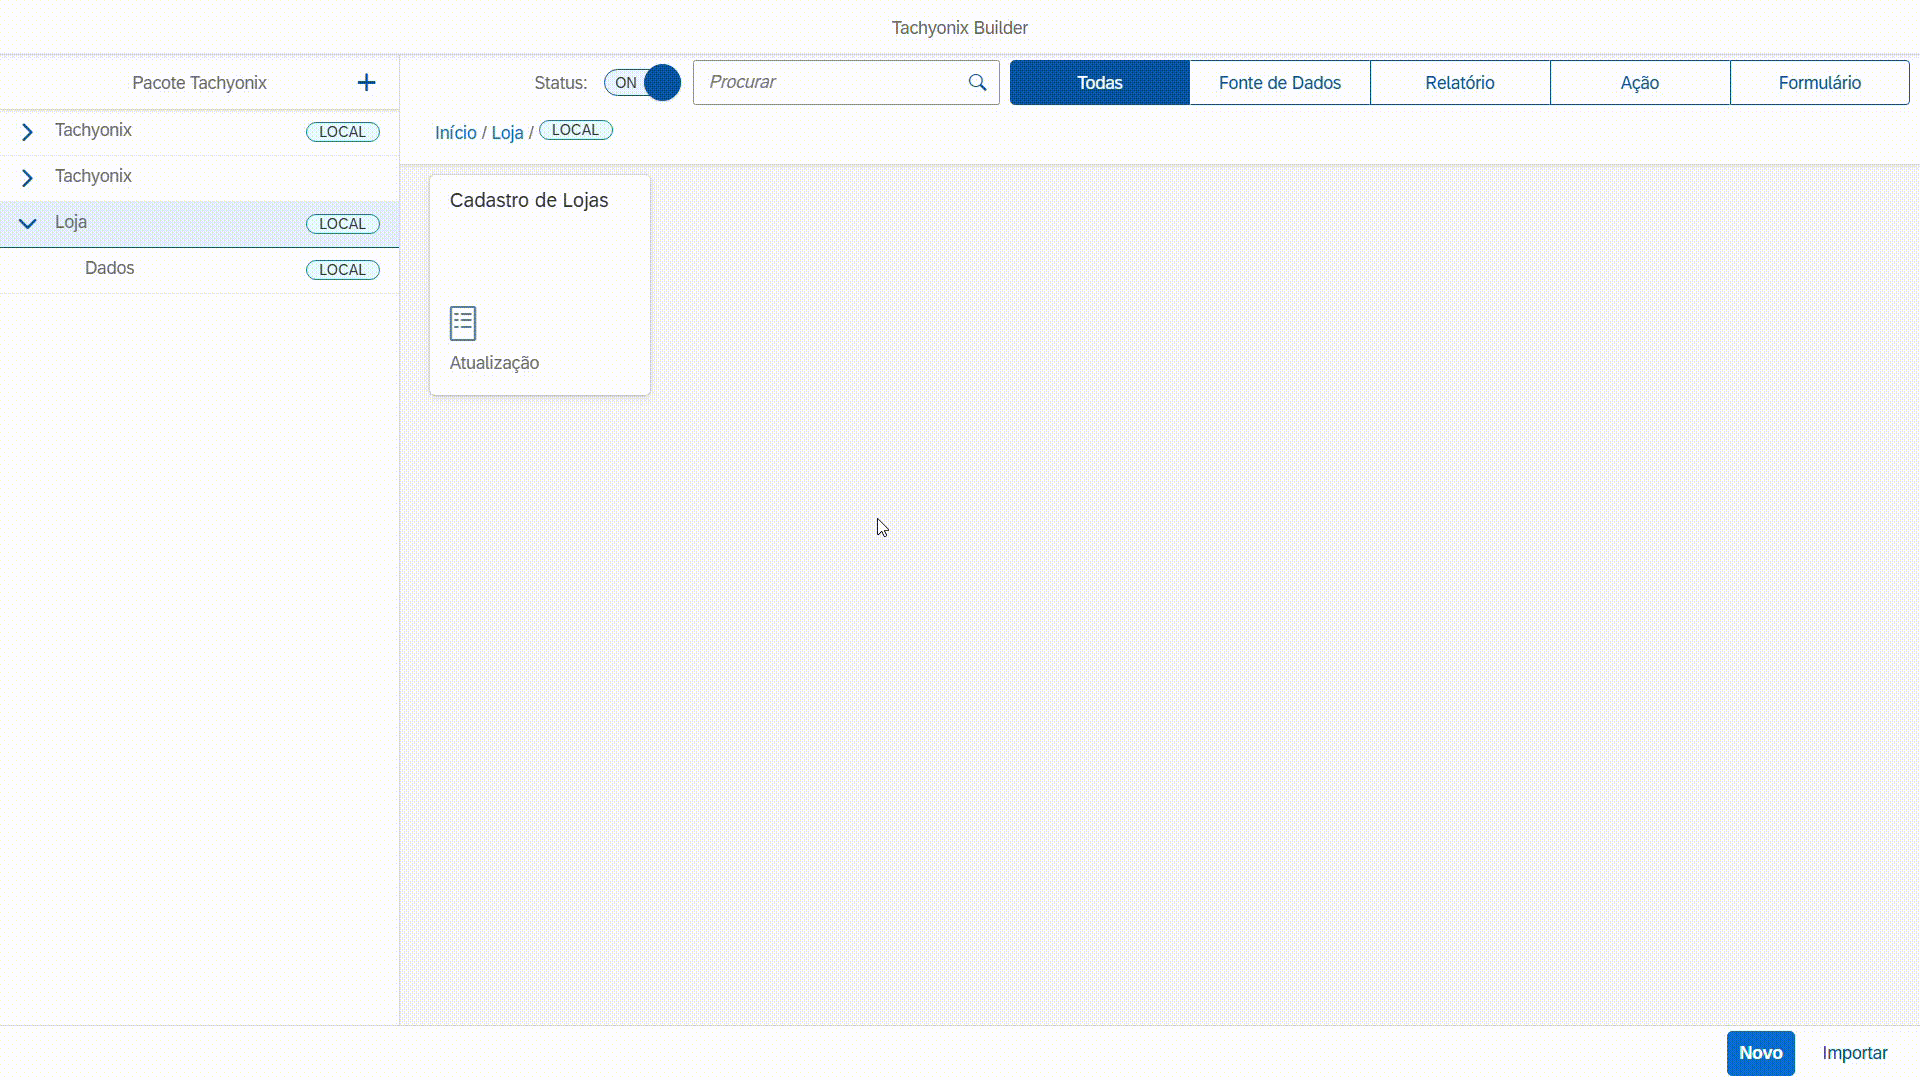Open the Início breadcrumb link
This screenshot has height=1080, width=1920.
tap(455, 133)
